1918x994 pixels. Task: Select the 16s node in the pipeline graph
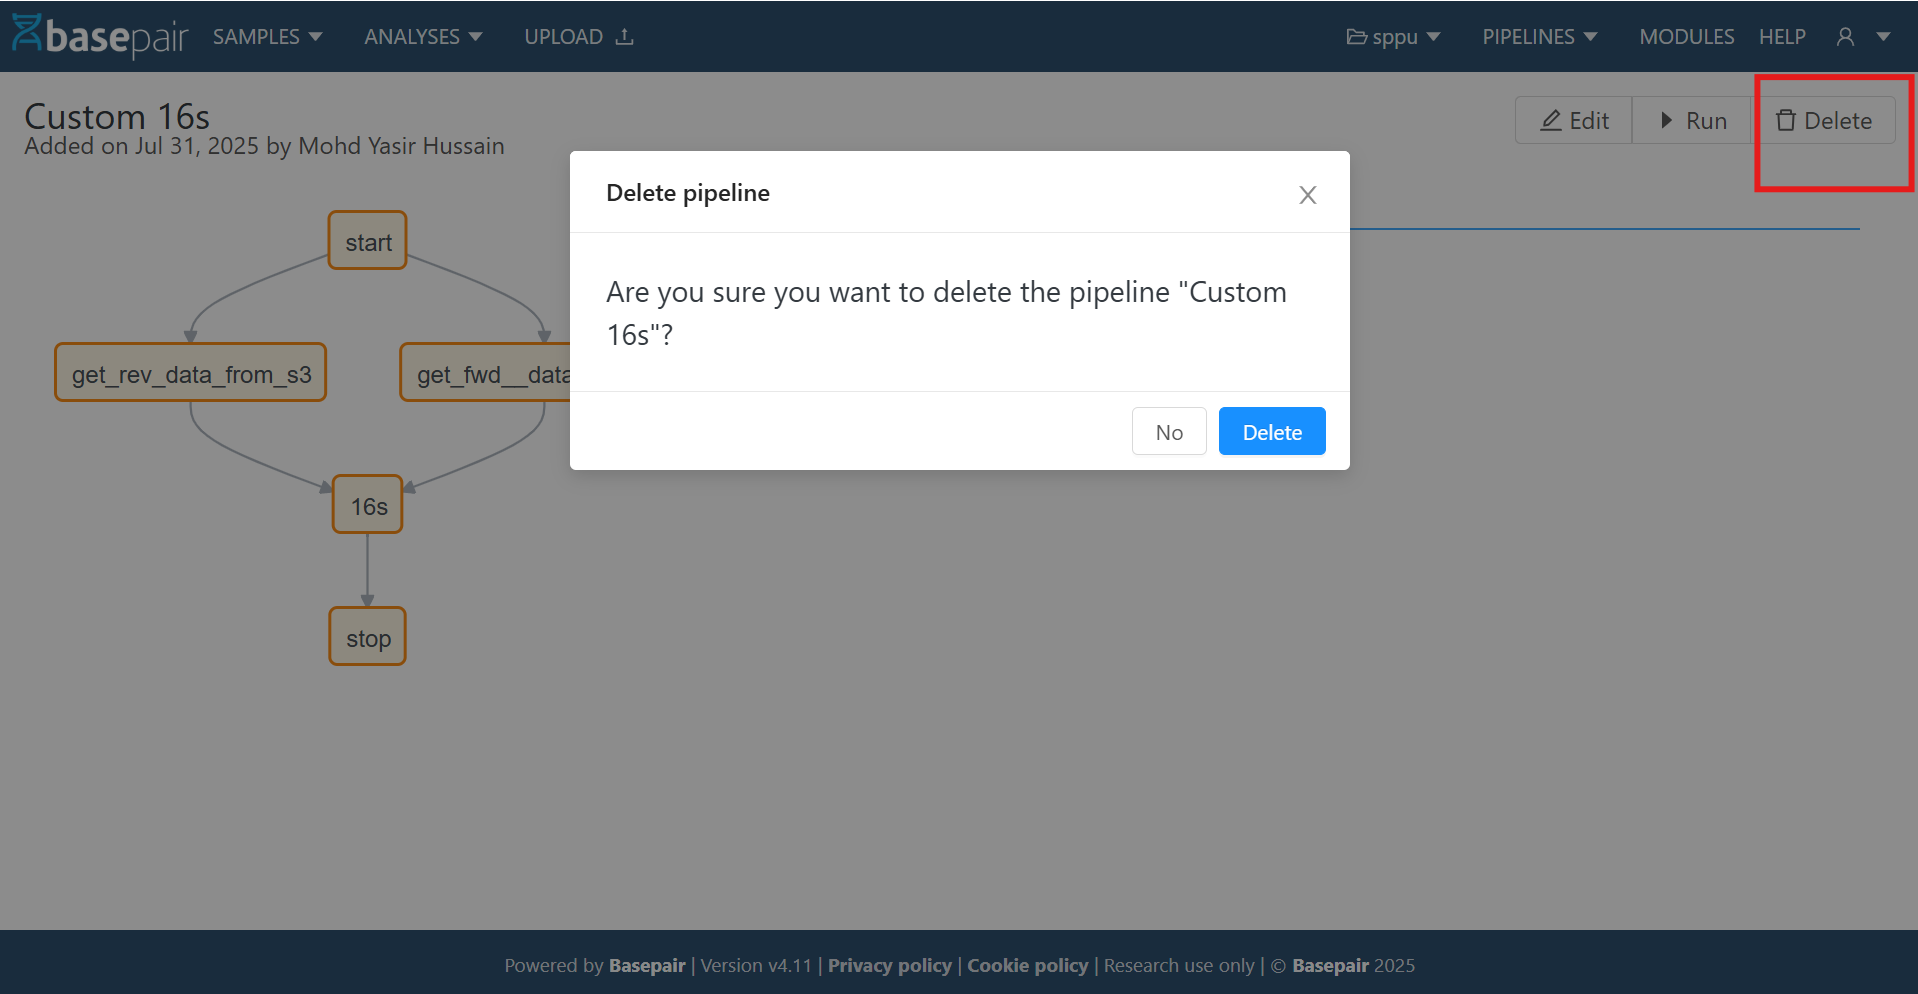tap(366, 505)
